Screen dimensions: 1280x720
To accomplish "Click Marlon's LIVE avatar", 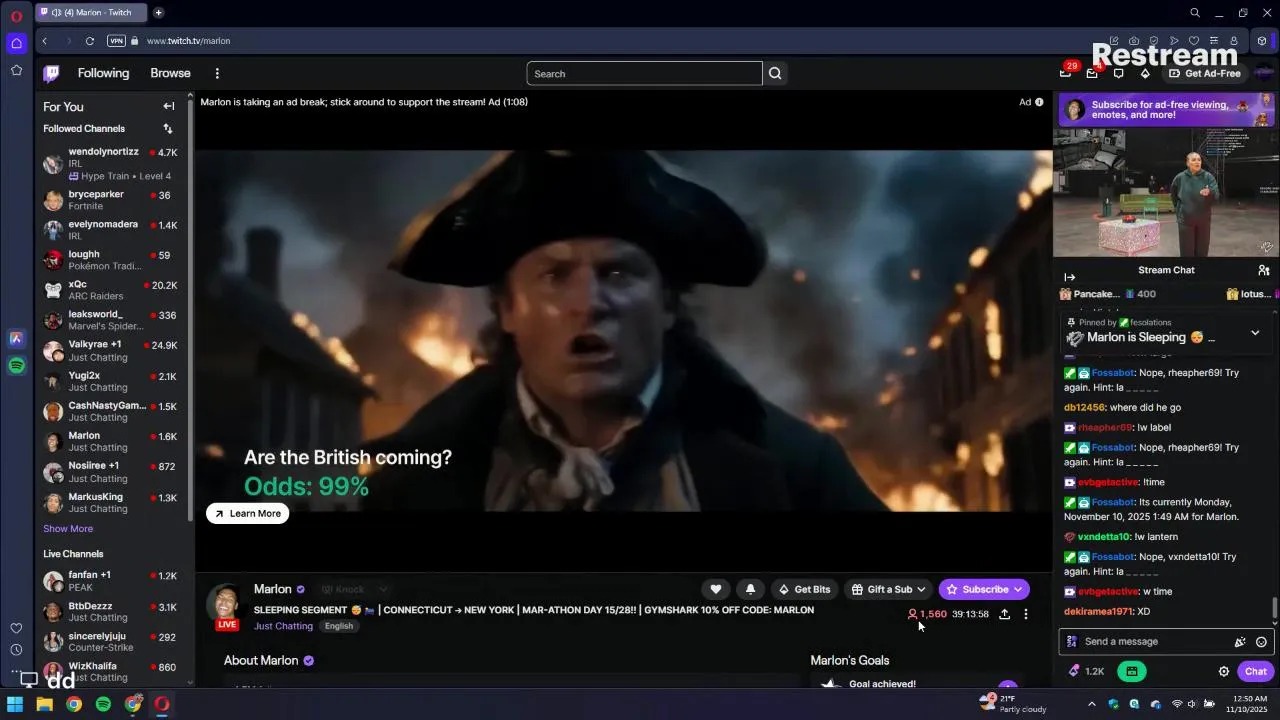I will click(227, 606).
